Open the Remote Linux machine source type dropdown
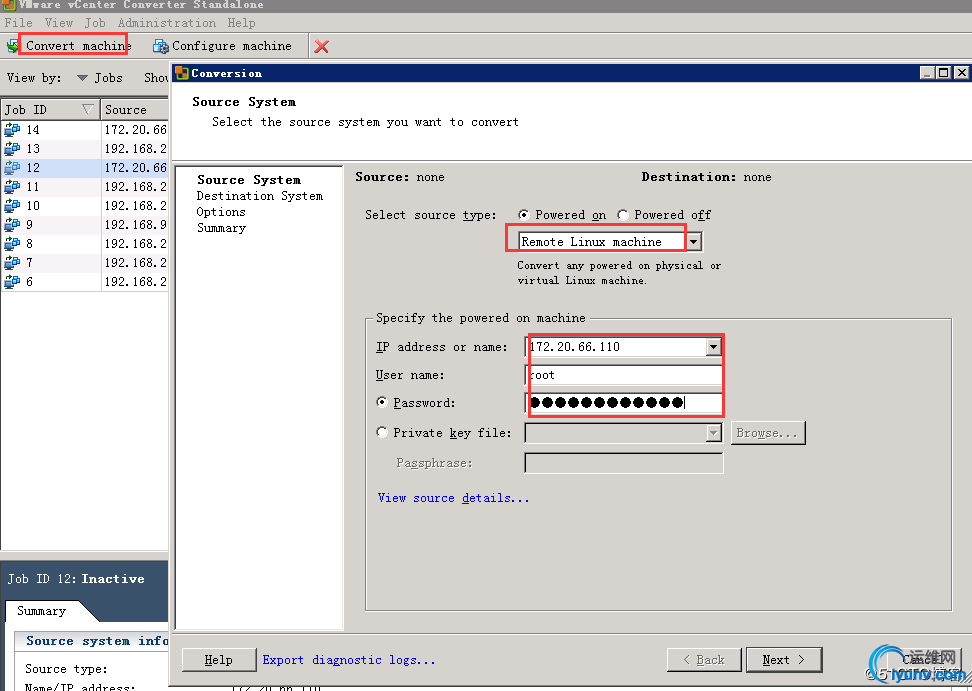 click(x=694, y=241)
